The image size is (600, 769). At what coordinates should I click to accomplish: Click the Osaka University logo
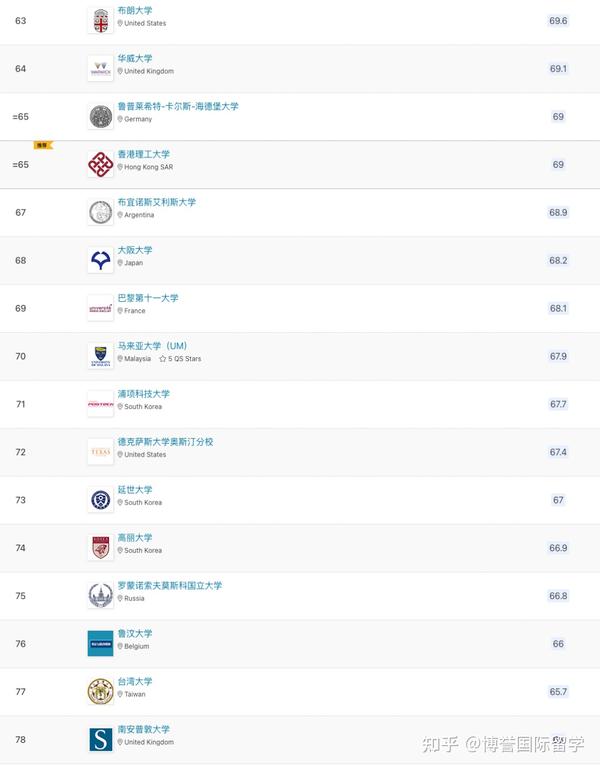(x=100, y=260)
